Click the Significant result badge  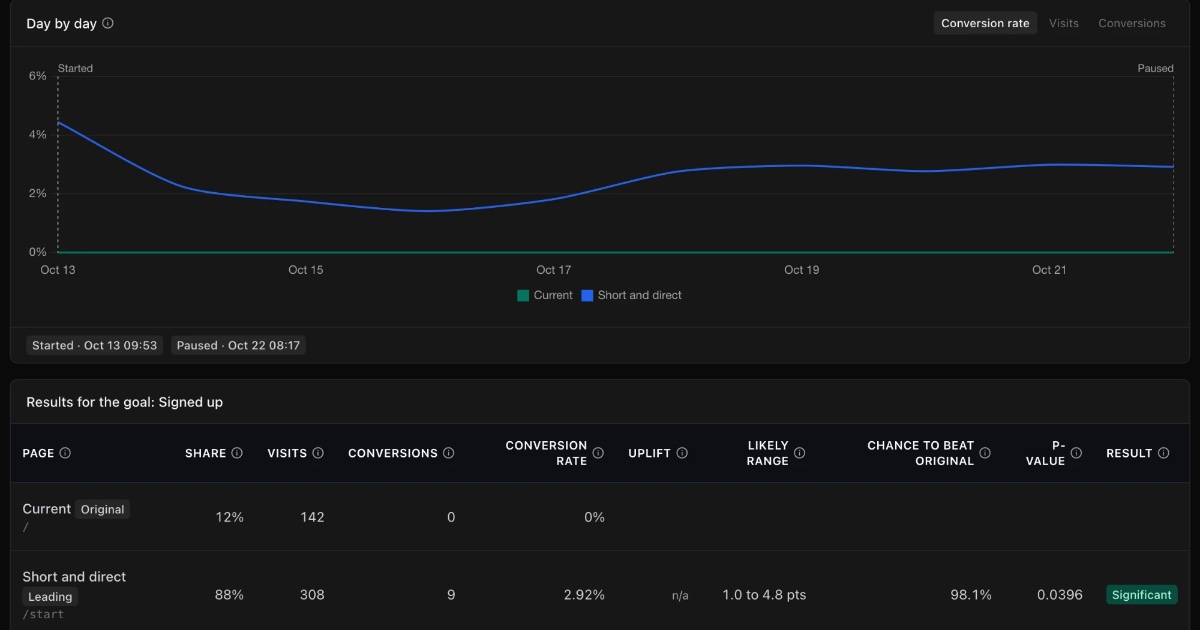click(x=1142, y=595)
